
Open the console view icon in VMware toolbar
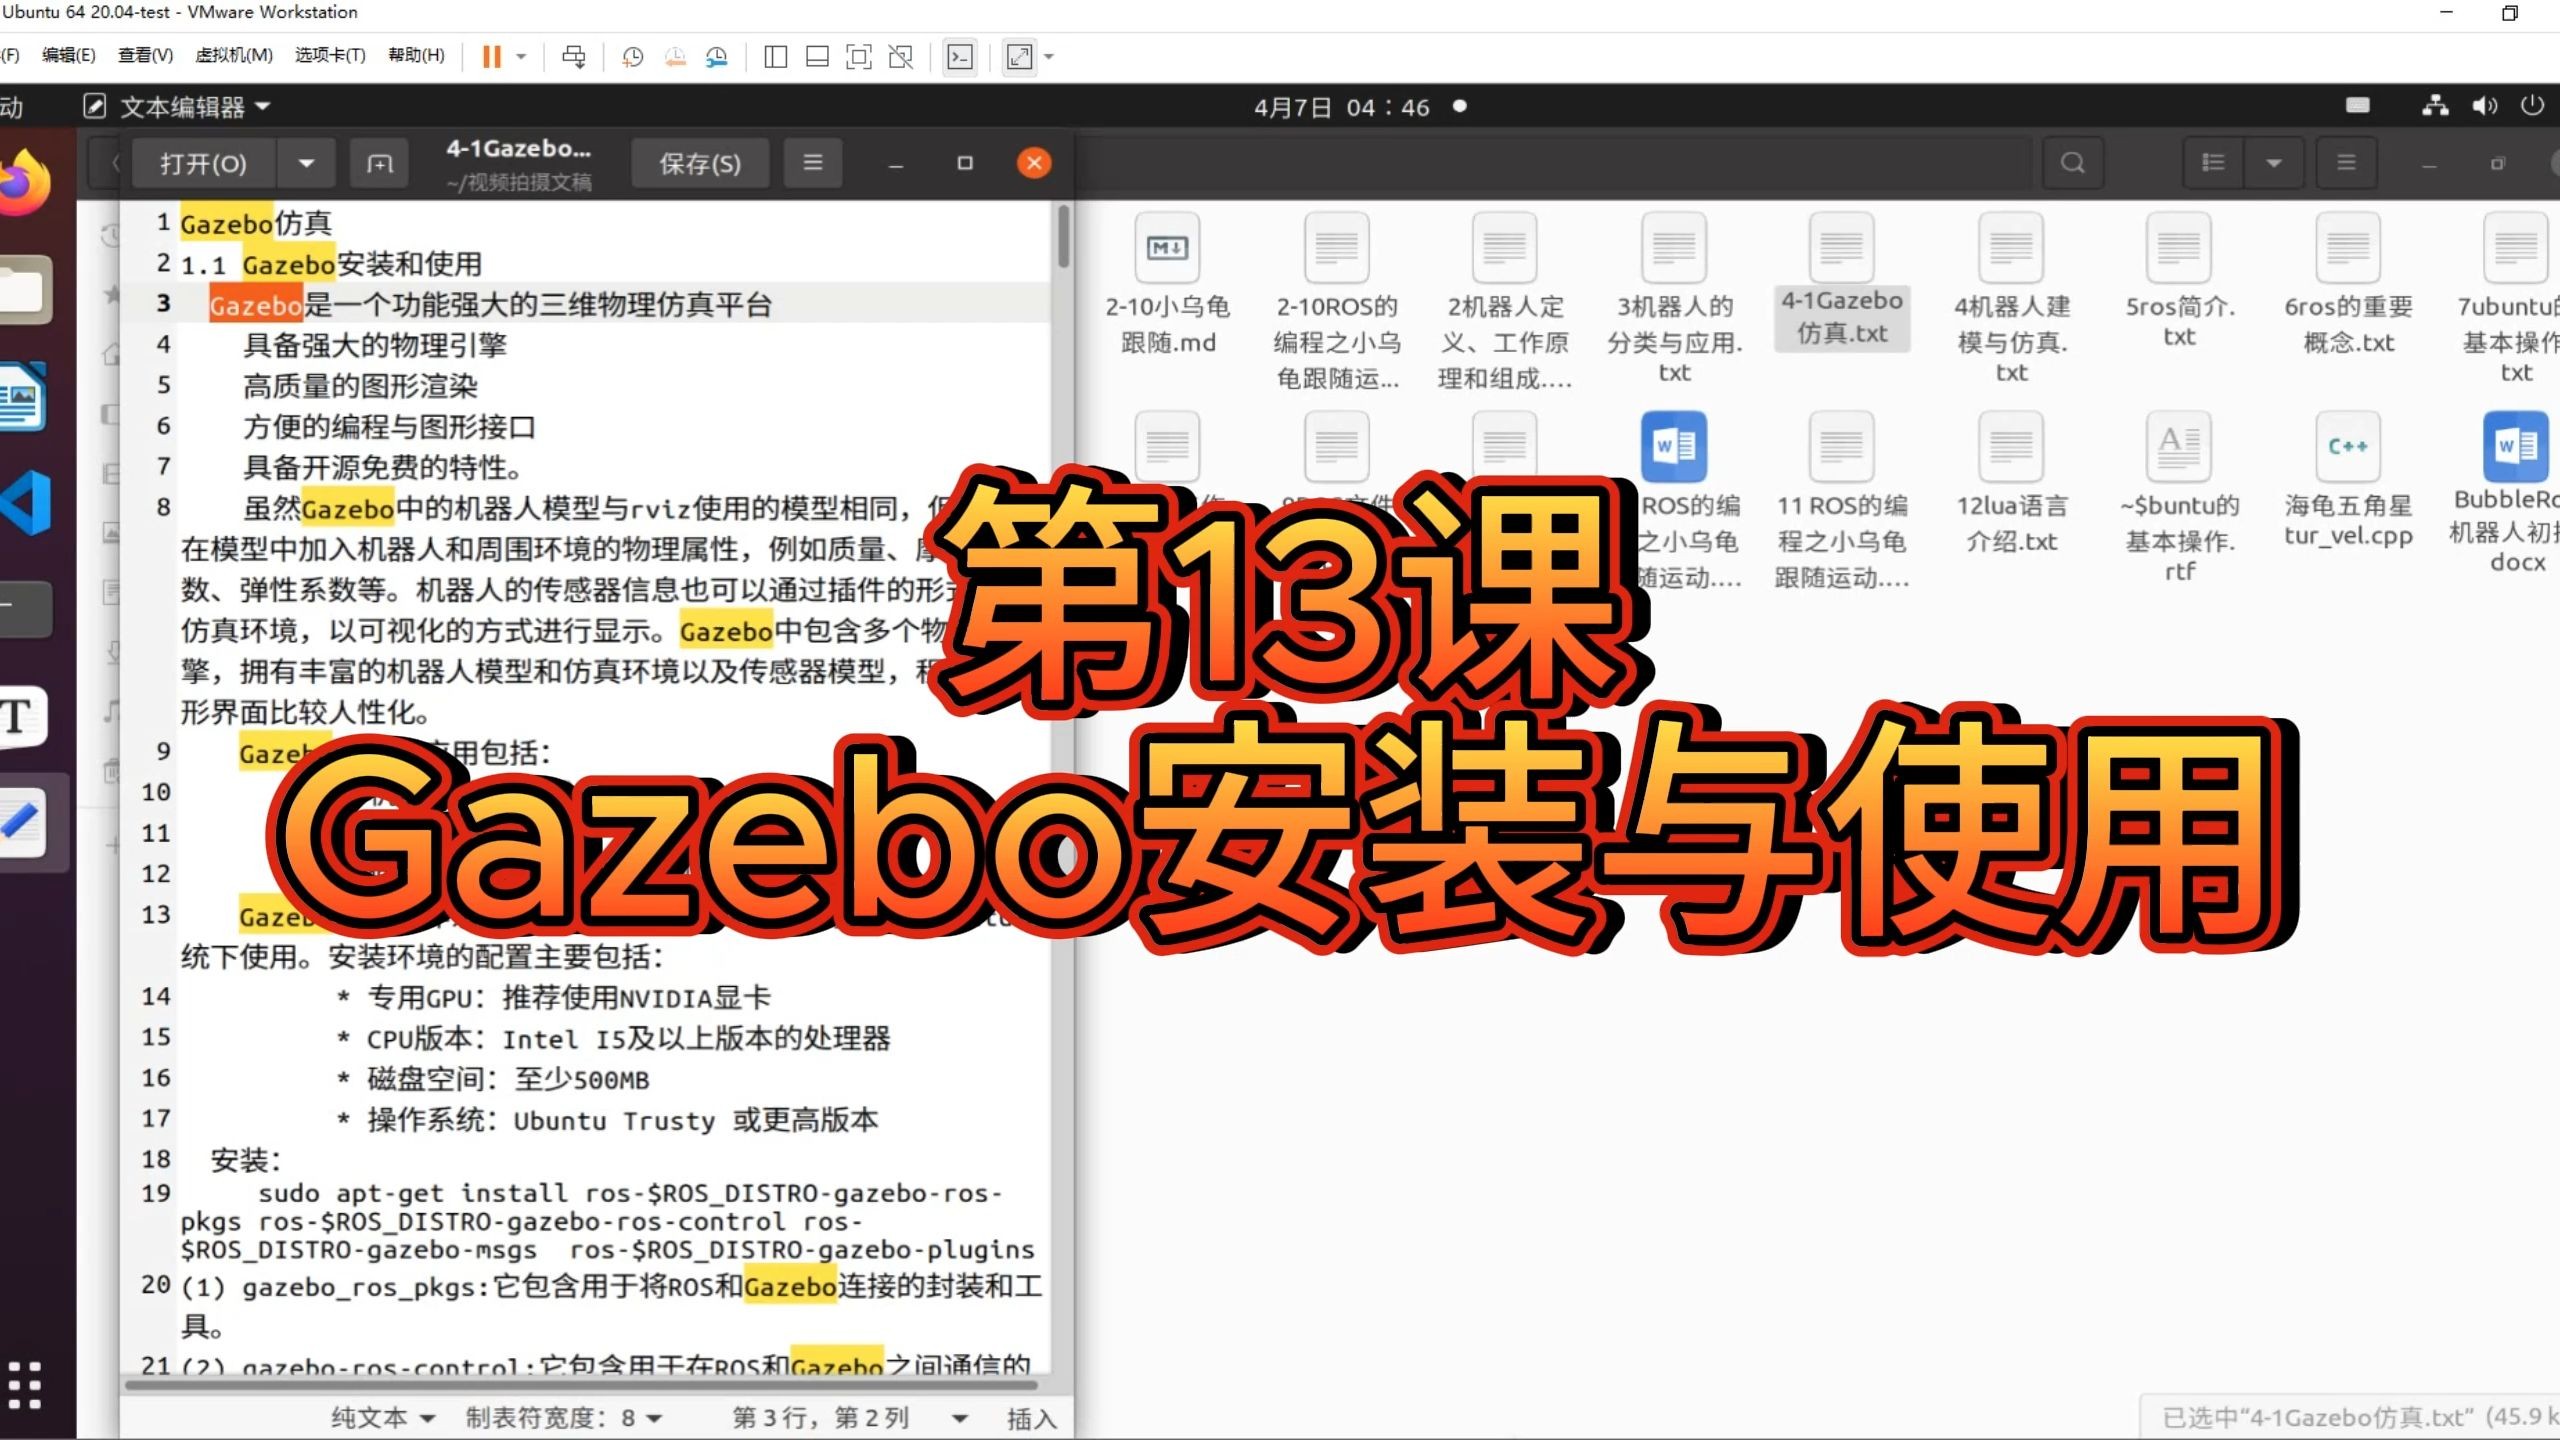point(960,57)
